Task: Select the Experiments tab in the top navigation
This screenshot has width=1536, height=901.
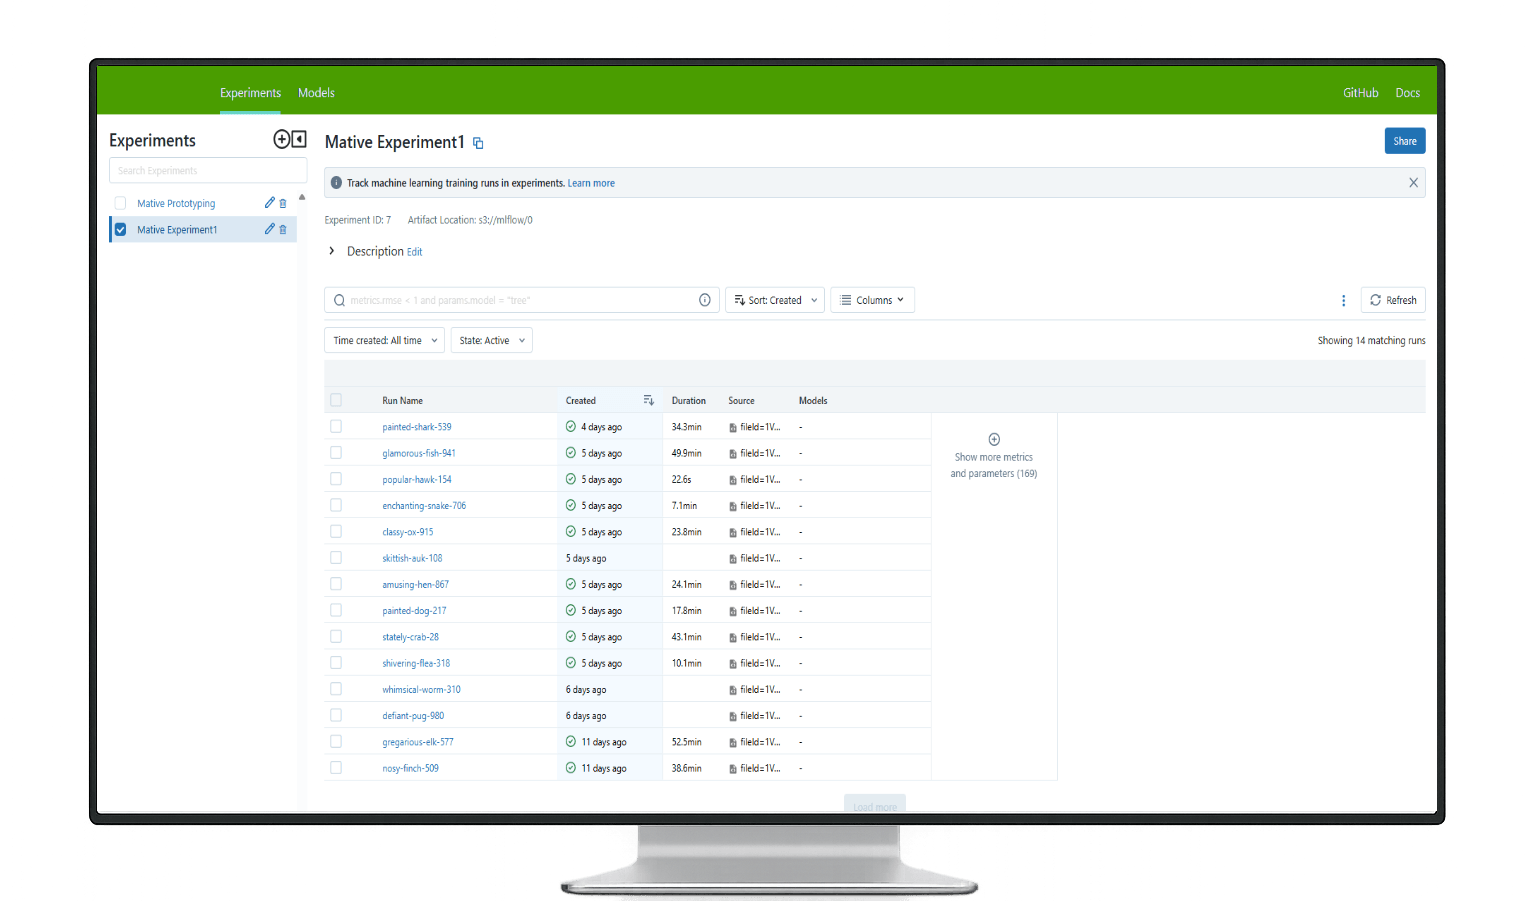Action: coord(250,92)
